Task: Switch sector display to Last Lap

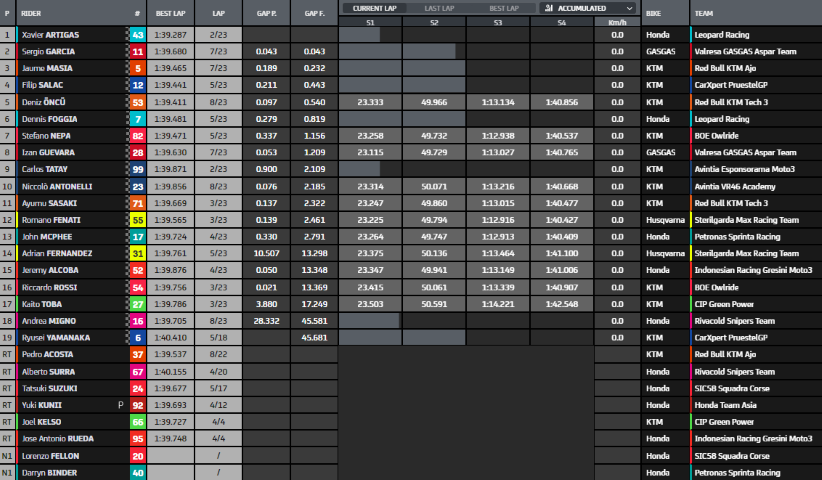Action: point(434,7)
